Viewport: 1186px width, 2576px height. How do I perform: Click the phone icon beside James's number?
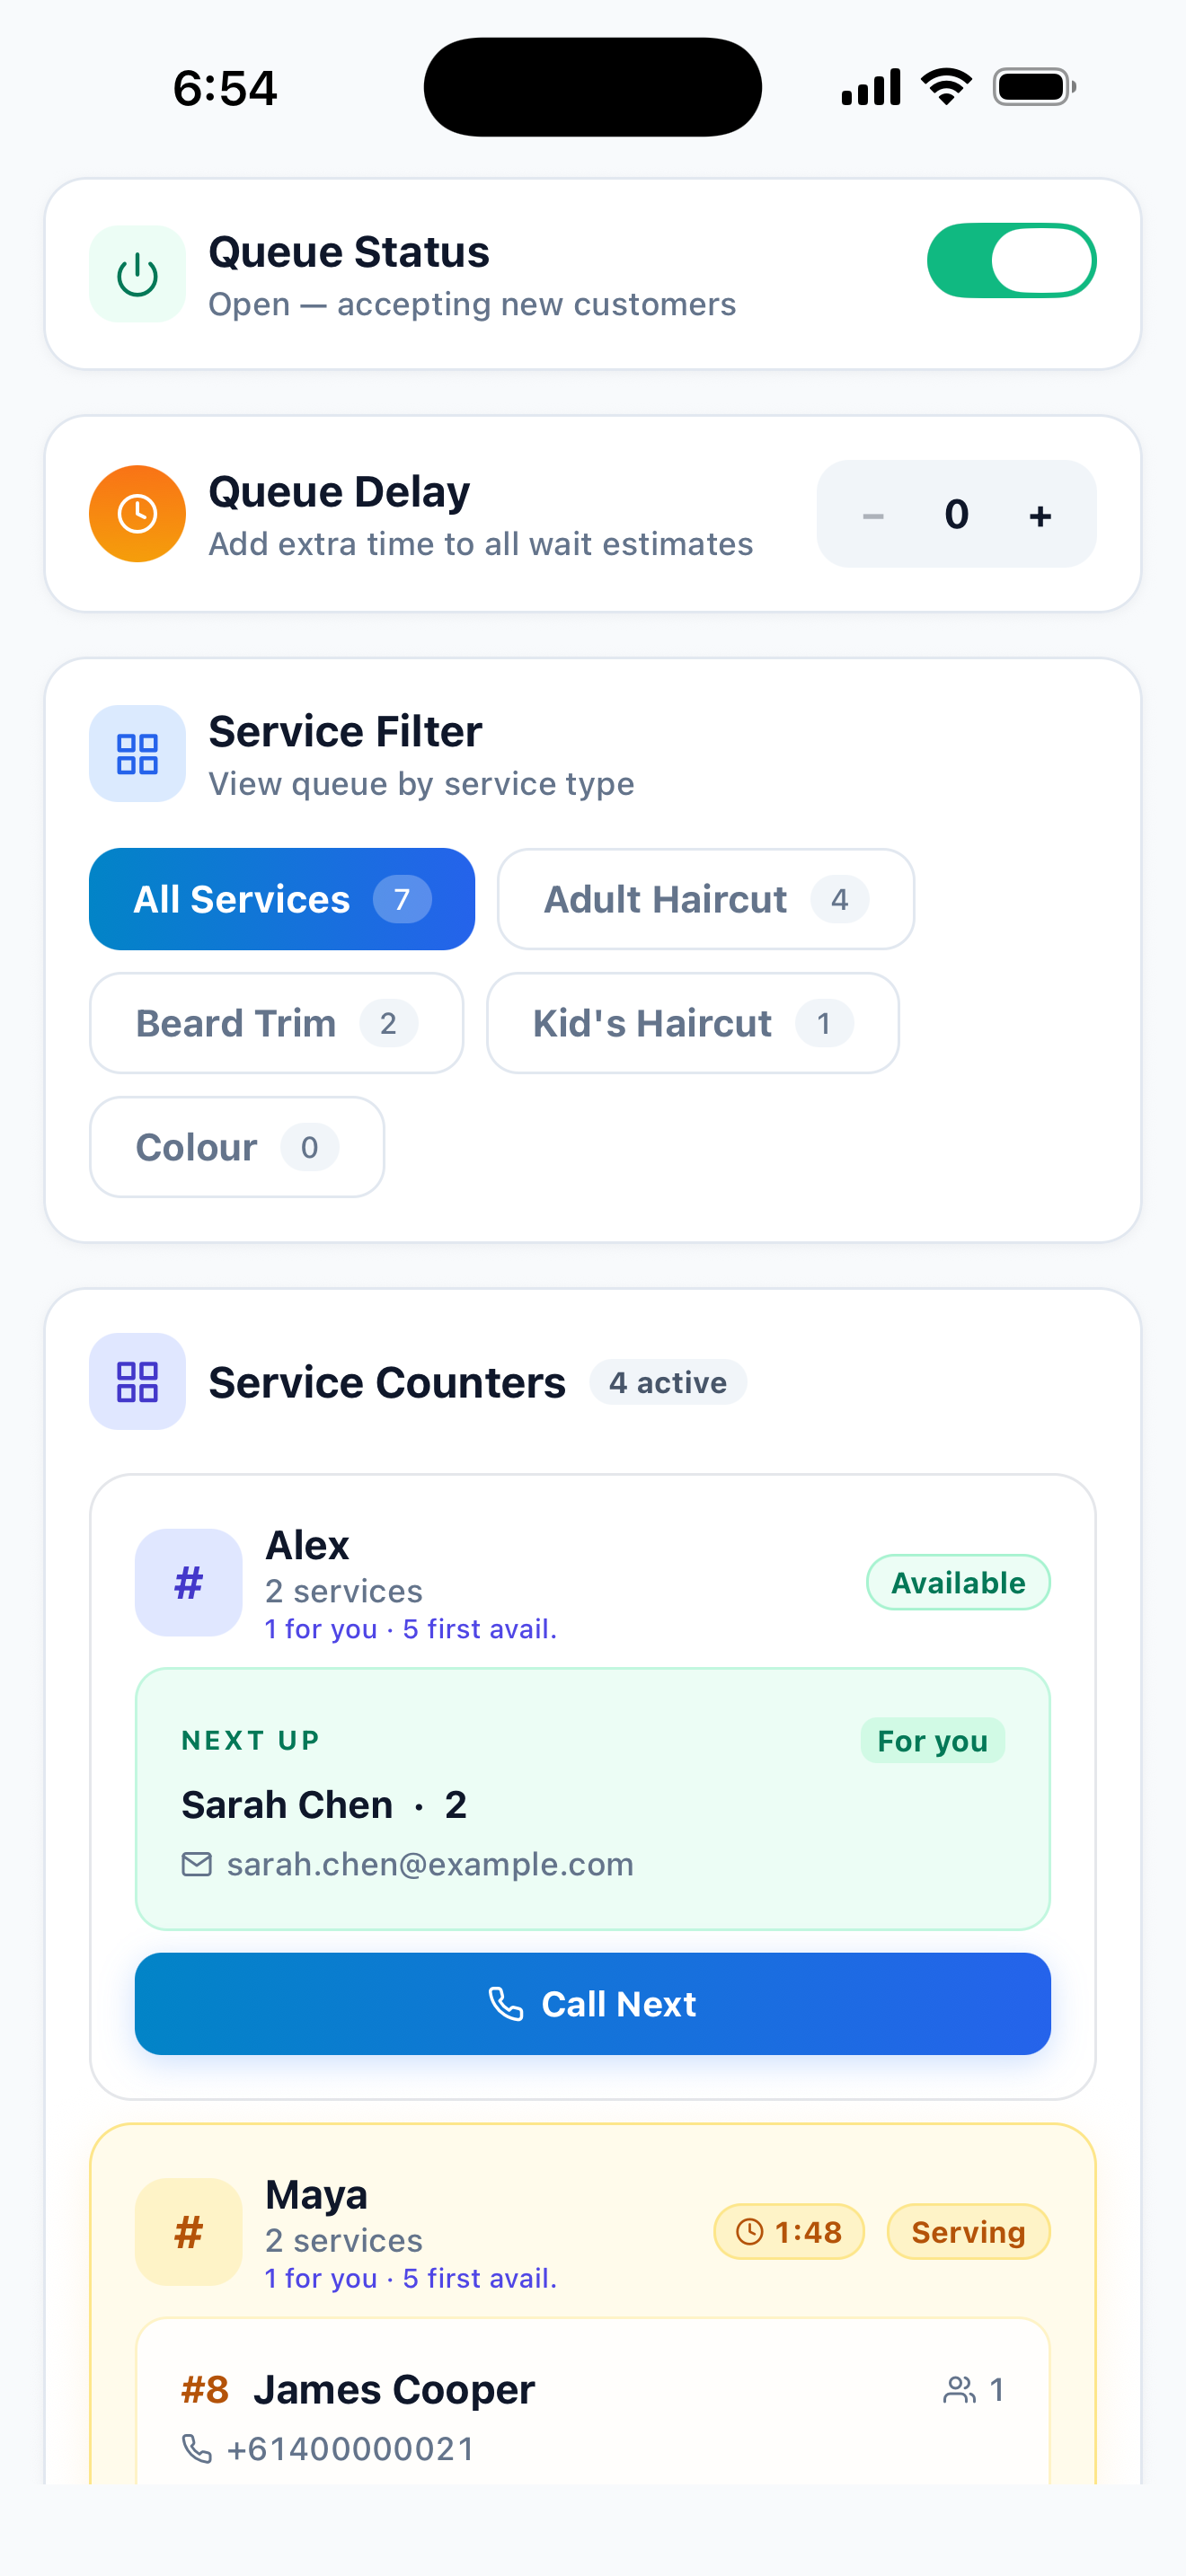click(x=197, y=2448)
